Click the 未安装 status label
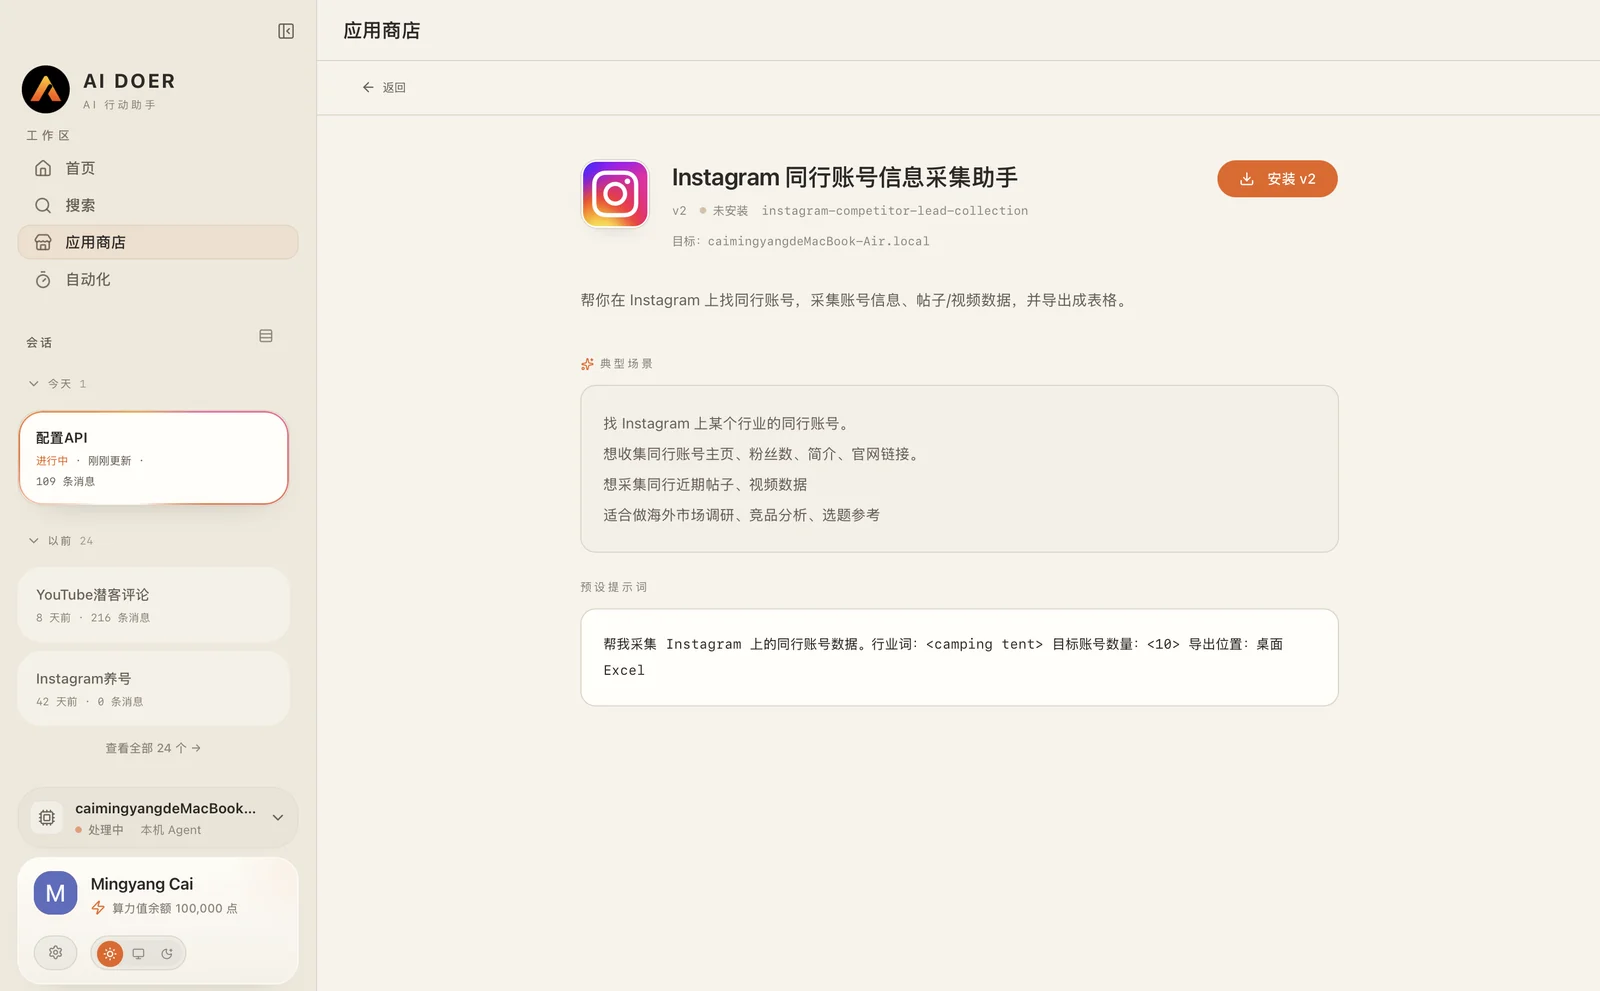Screen dimensions: 1600x991 coord(730,211)
